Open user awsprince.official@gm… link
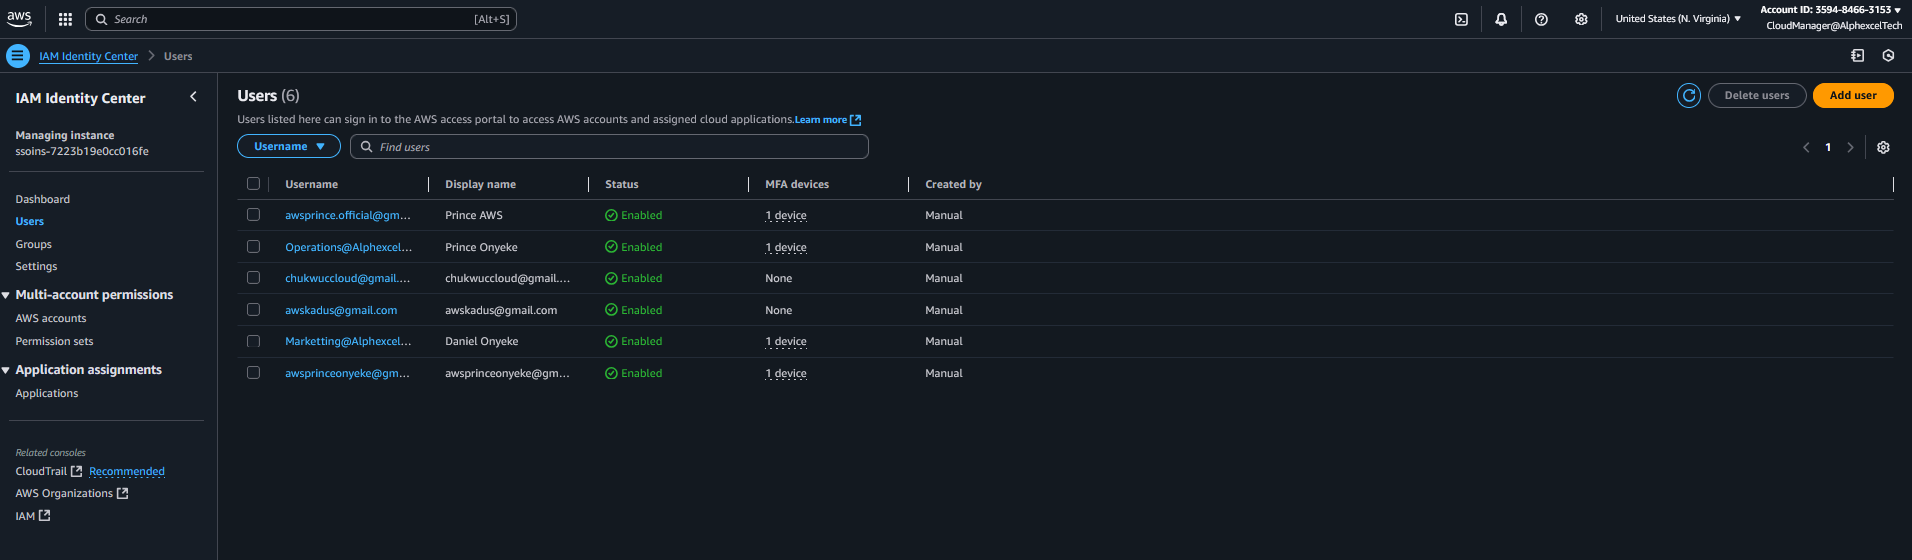Viewport: 1912px width, 560px height. tap(348, 215)
